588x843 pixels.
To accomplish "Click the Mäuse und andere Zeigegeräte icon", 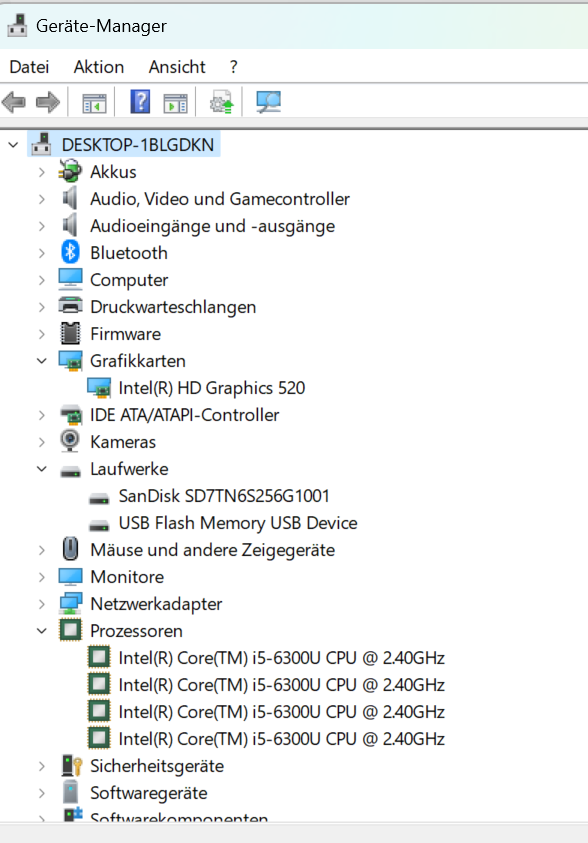I will (70, 549).
